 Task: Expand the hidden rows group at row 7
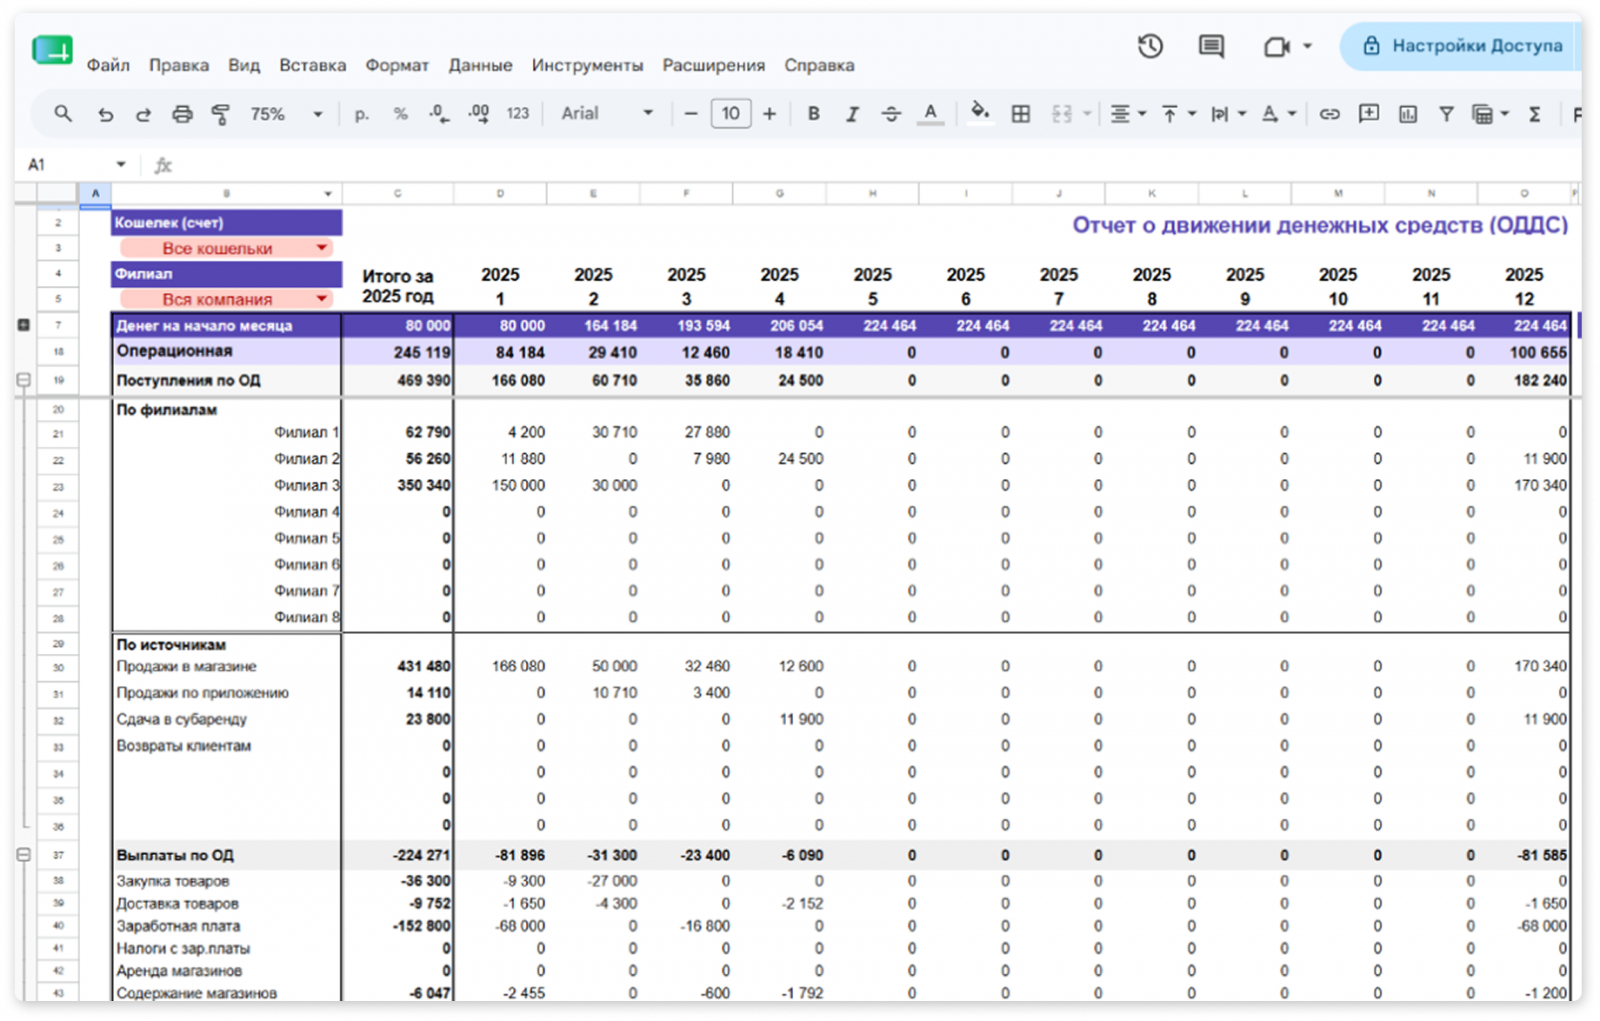tap(23, 325)
